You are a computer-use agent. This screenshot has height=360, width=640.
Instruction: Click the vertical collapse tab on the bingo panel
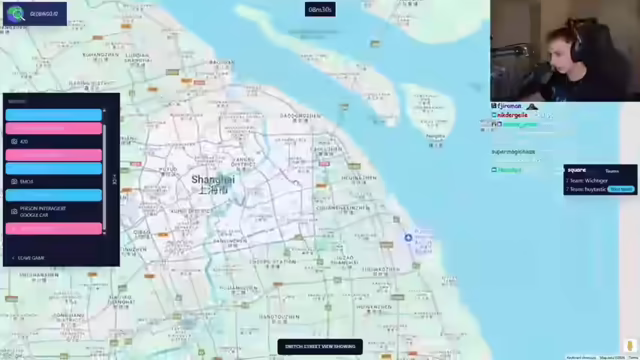click(x=114, y=180)
